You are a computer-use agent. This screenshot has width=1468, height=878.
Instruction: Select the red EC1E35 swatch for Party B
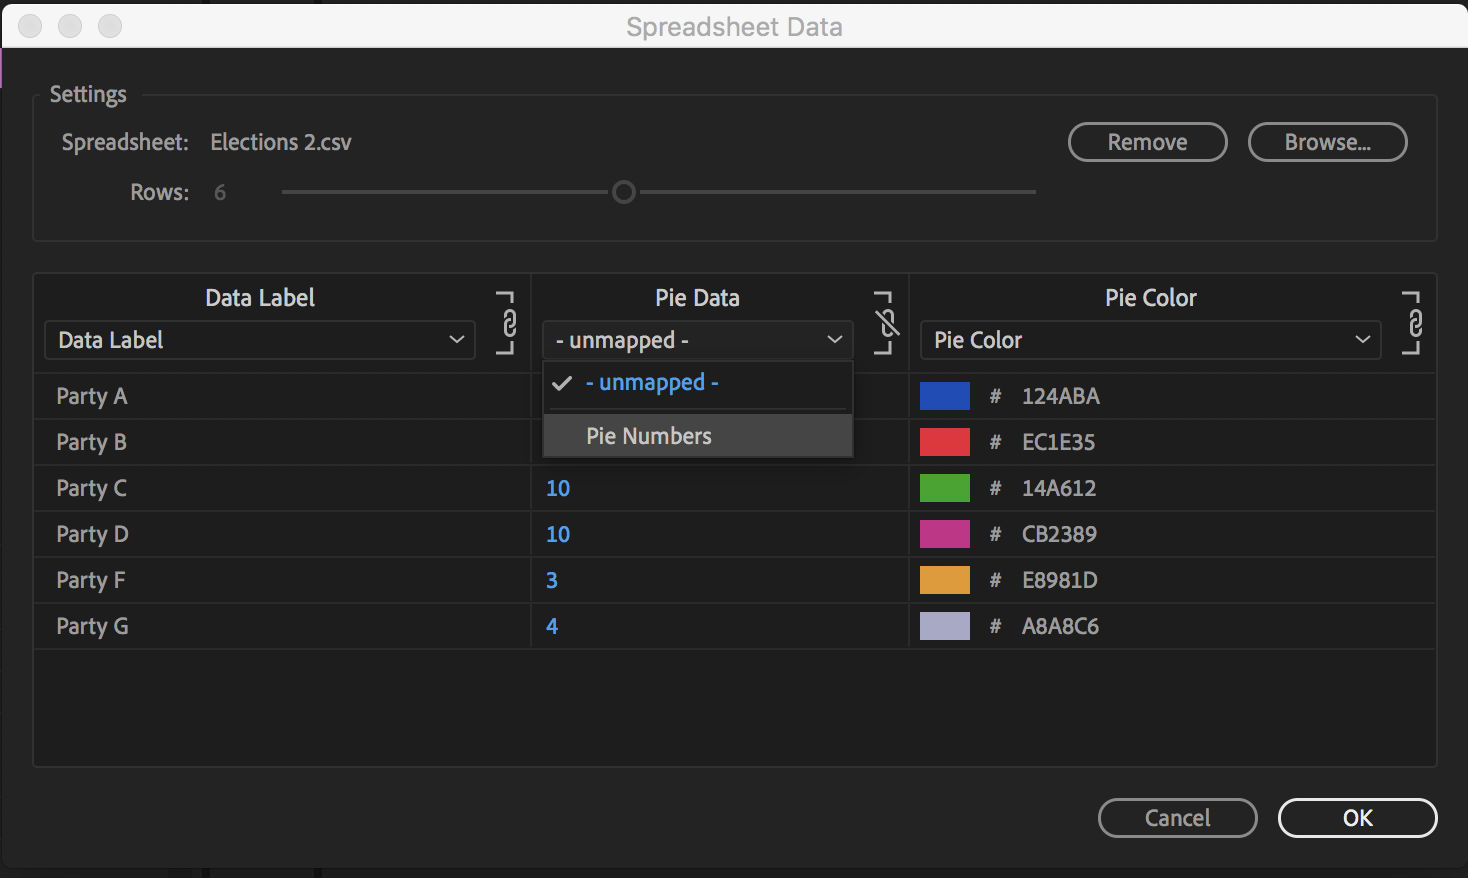tap(943, 441)
